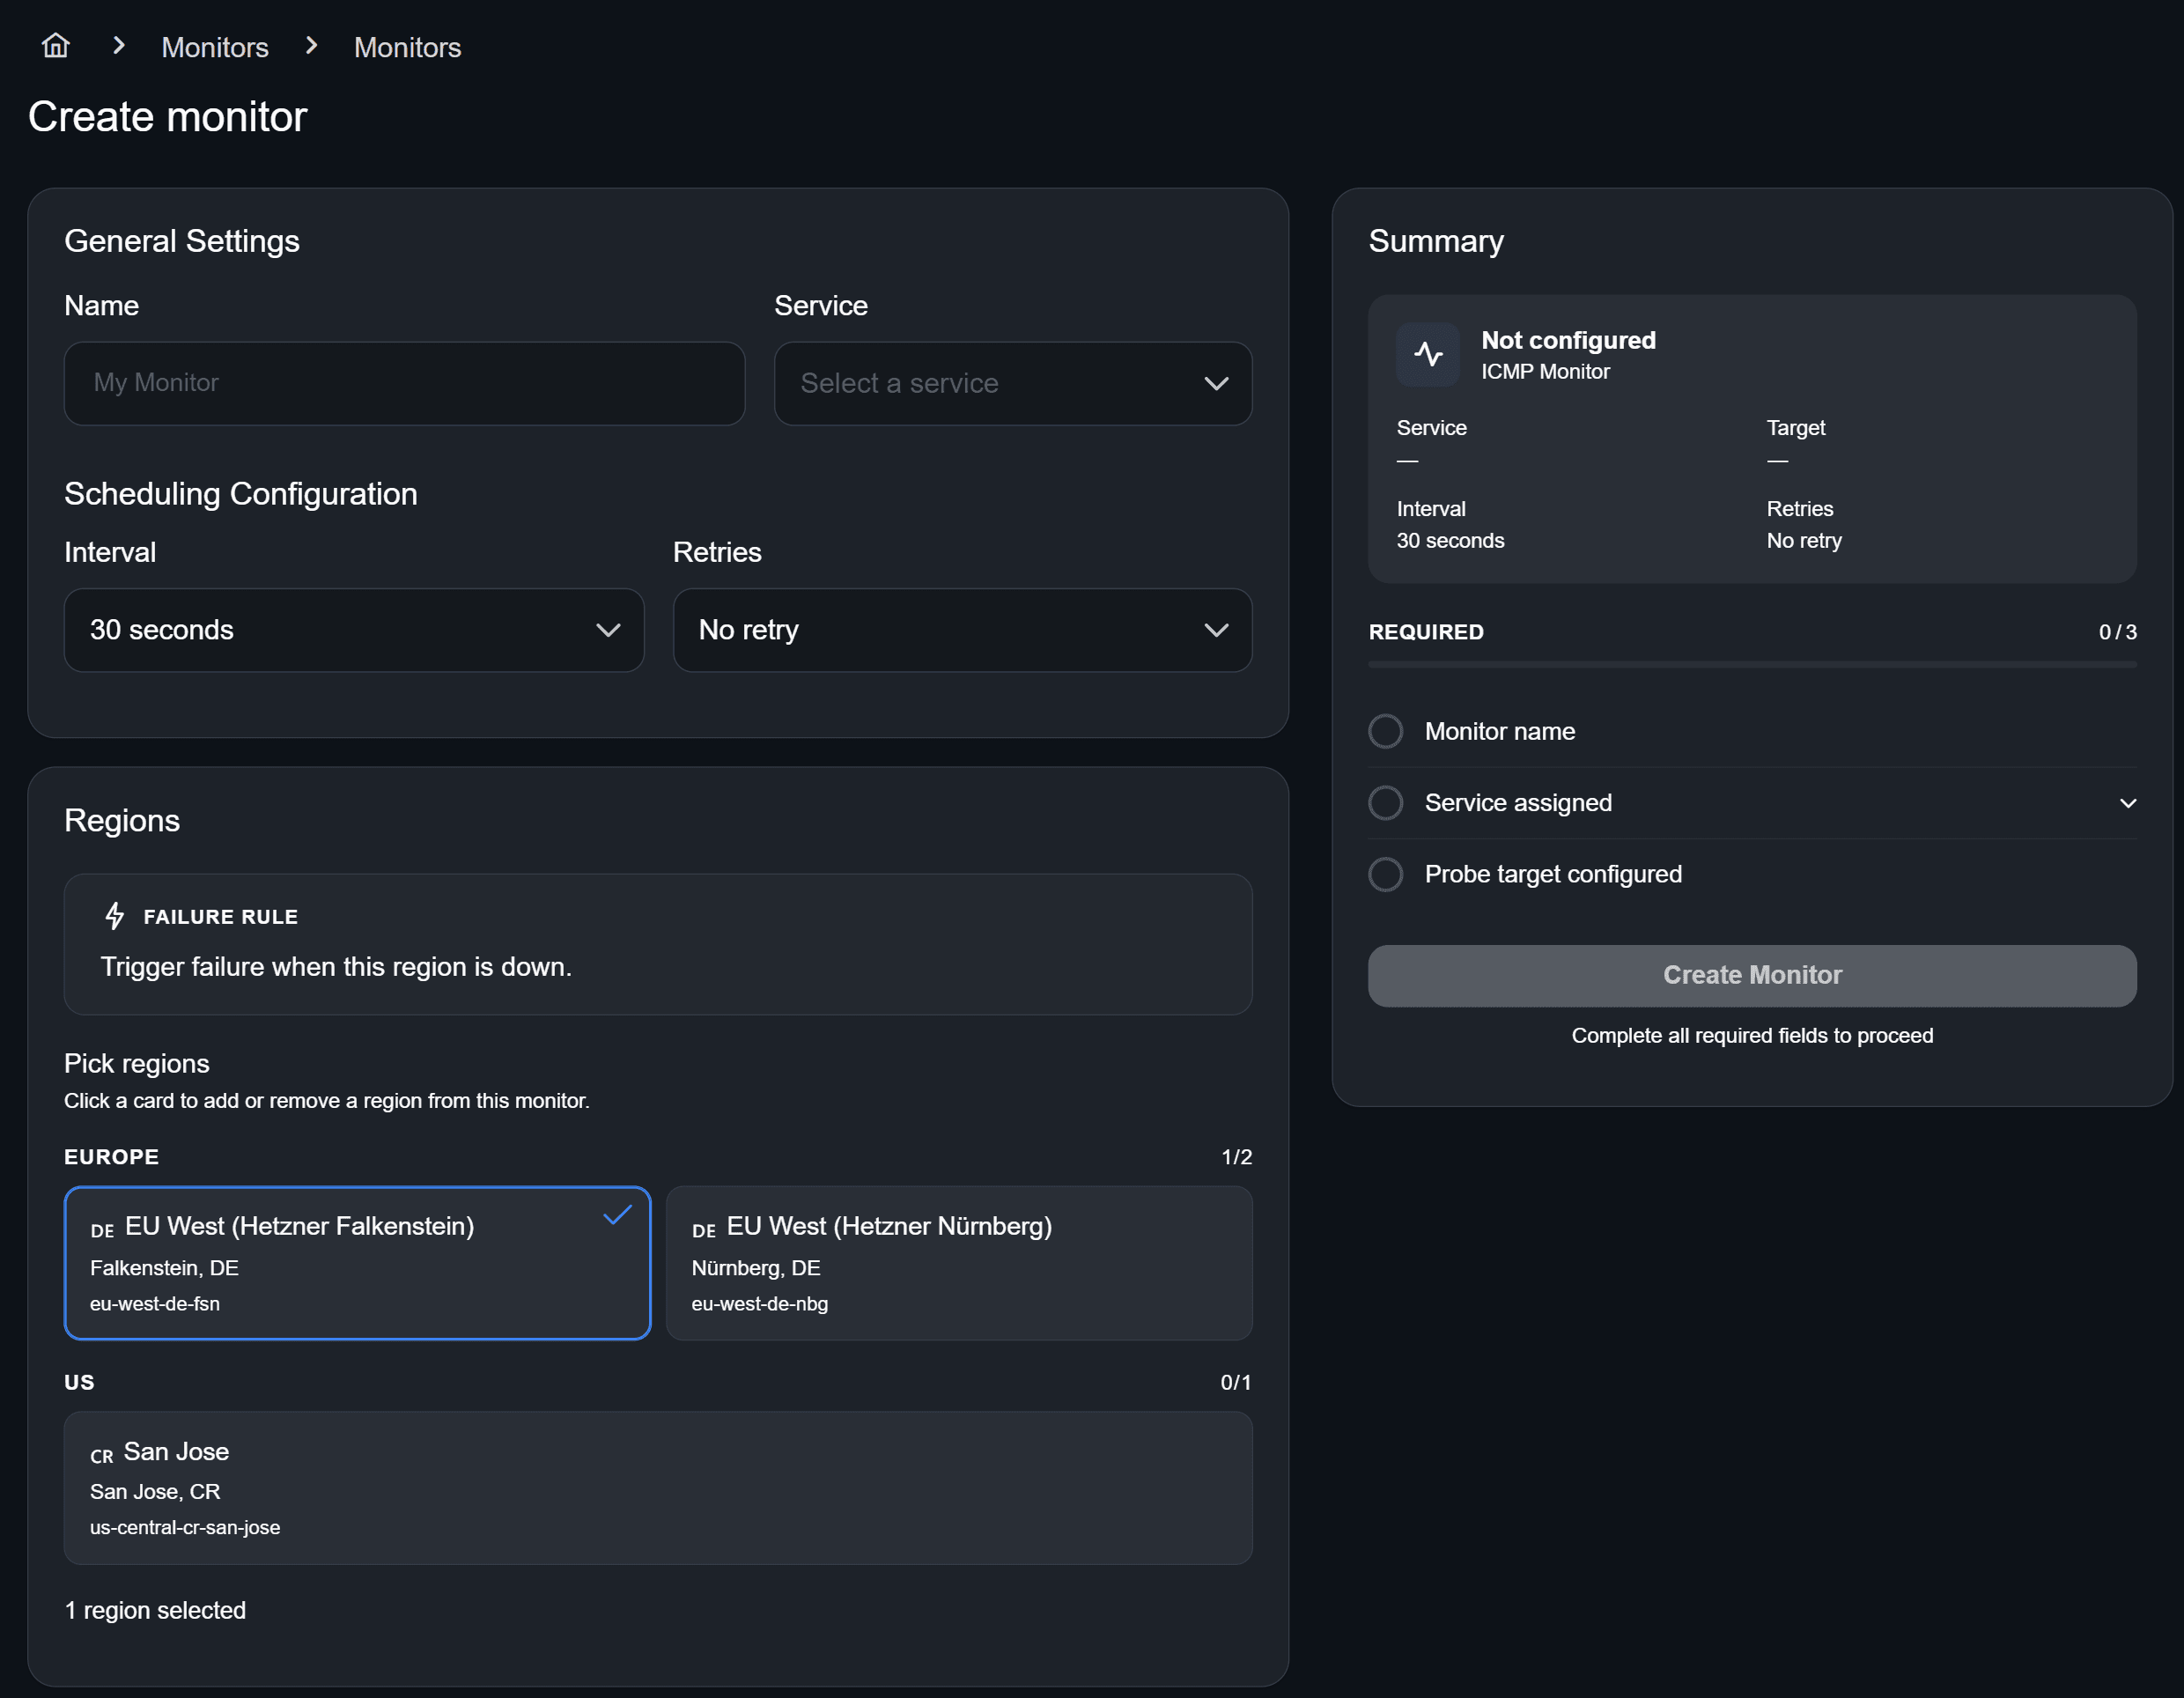Click the US '0/1' counter
This screenshot has width=2184, height=1698.
pos(1236,1382)
